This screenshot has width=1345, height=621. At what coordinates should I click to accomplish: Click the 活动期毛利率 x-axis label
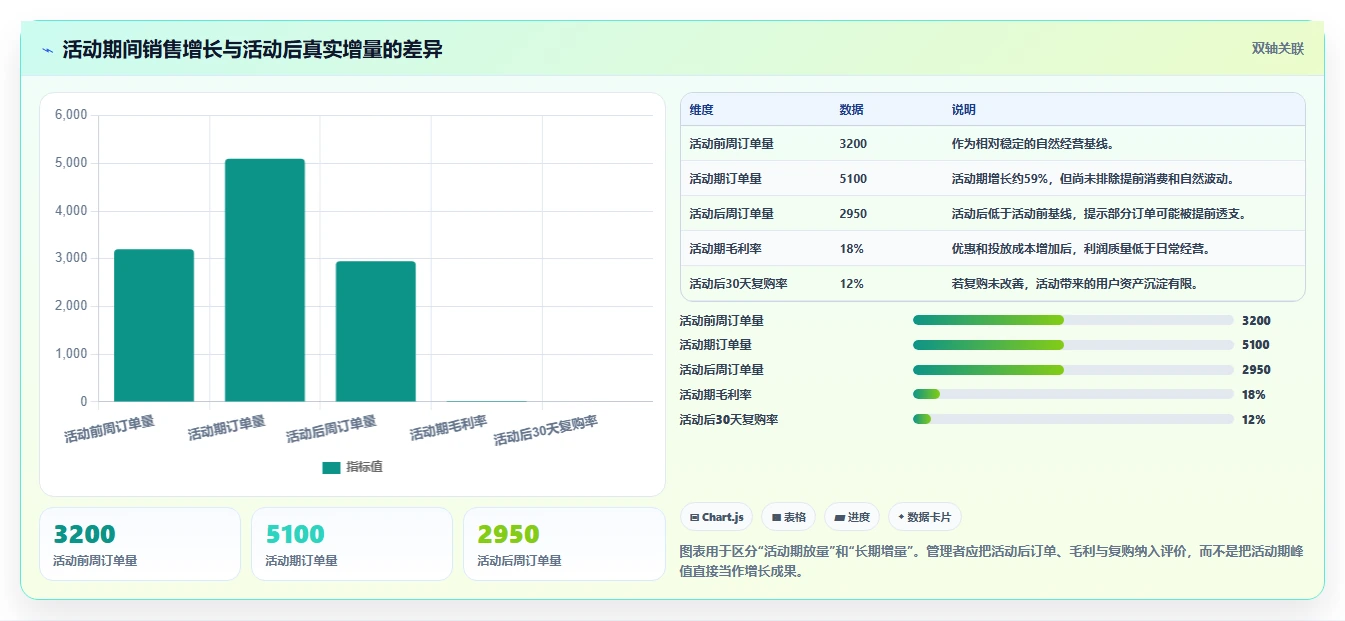[x=449, y=429]
